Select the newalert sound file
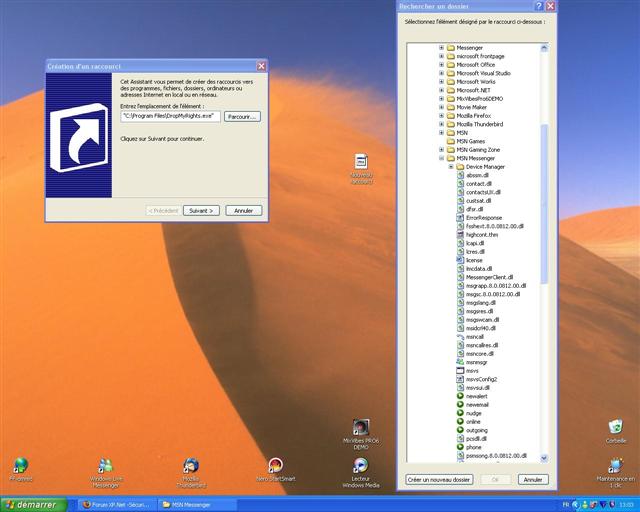 (x=475, y=396)
